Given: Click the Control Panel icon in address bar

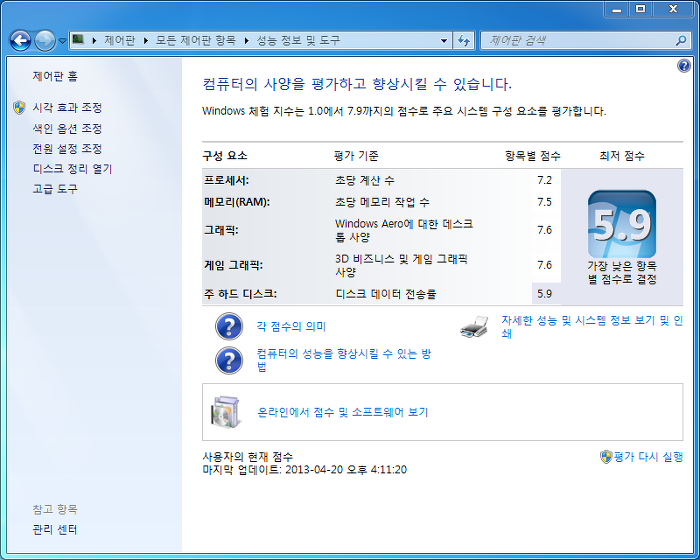Looking at the screenshot, I should [78, 40].
